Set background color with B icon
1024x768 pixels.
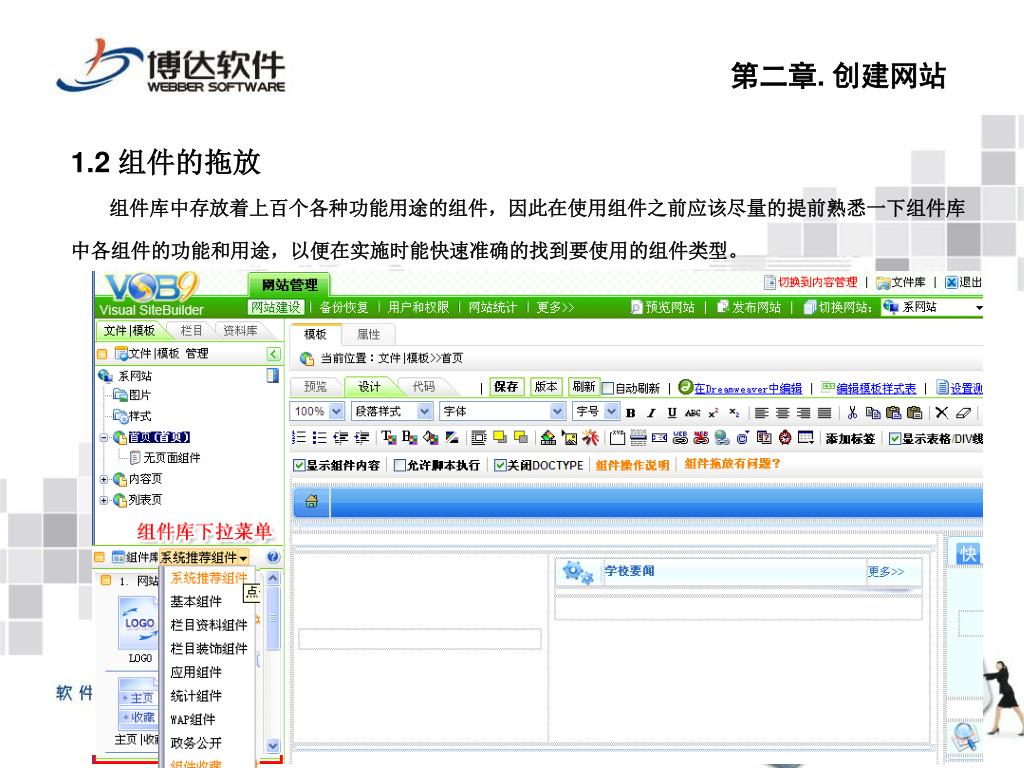(409, 438)
